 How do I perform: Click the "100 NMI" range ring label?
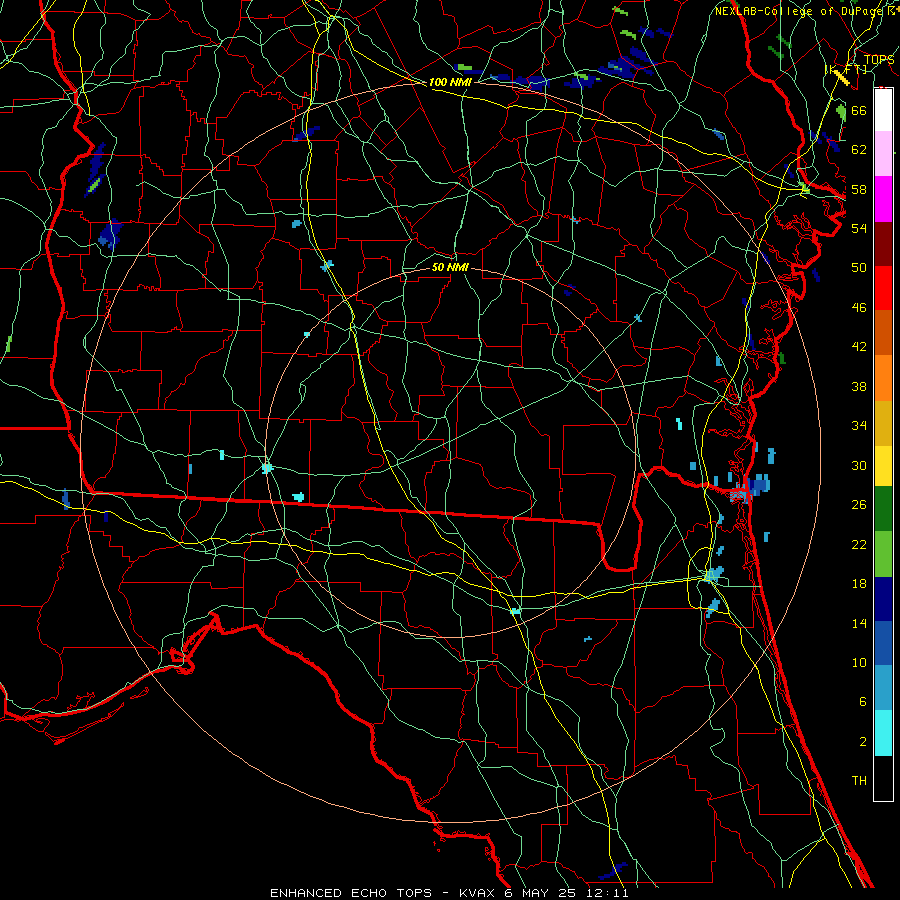tap(450, 83)
